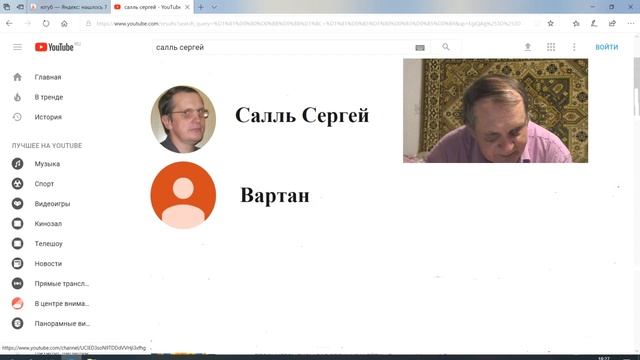
Task: Switch to the Яндекс browser tab
Action: (x=69, y=7)
